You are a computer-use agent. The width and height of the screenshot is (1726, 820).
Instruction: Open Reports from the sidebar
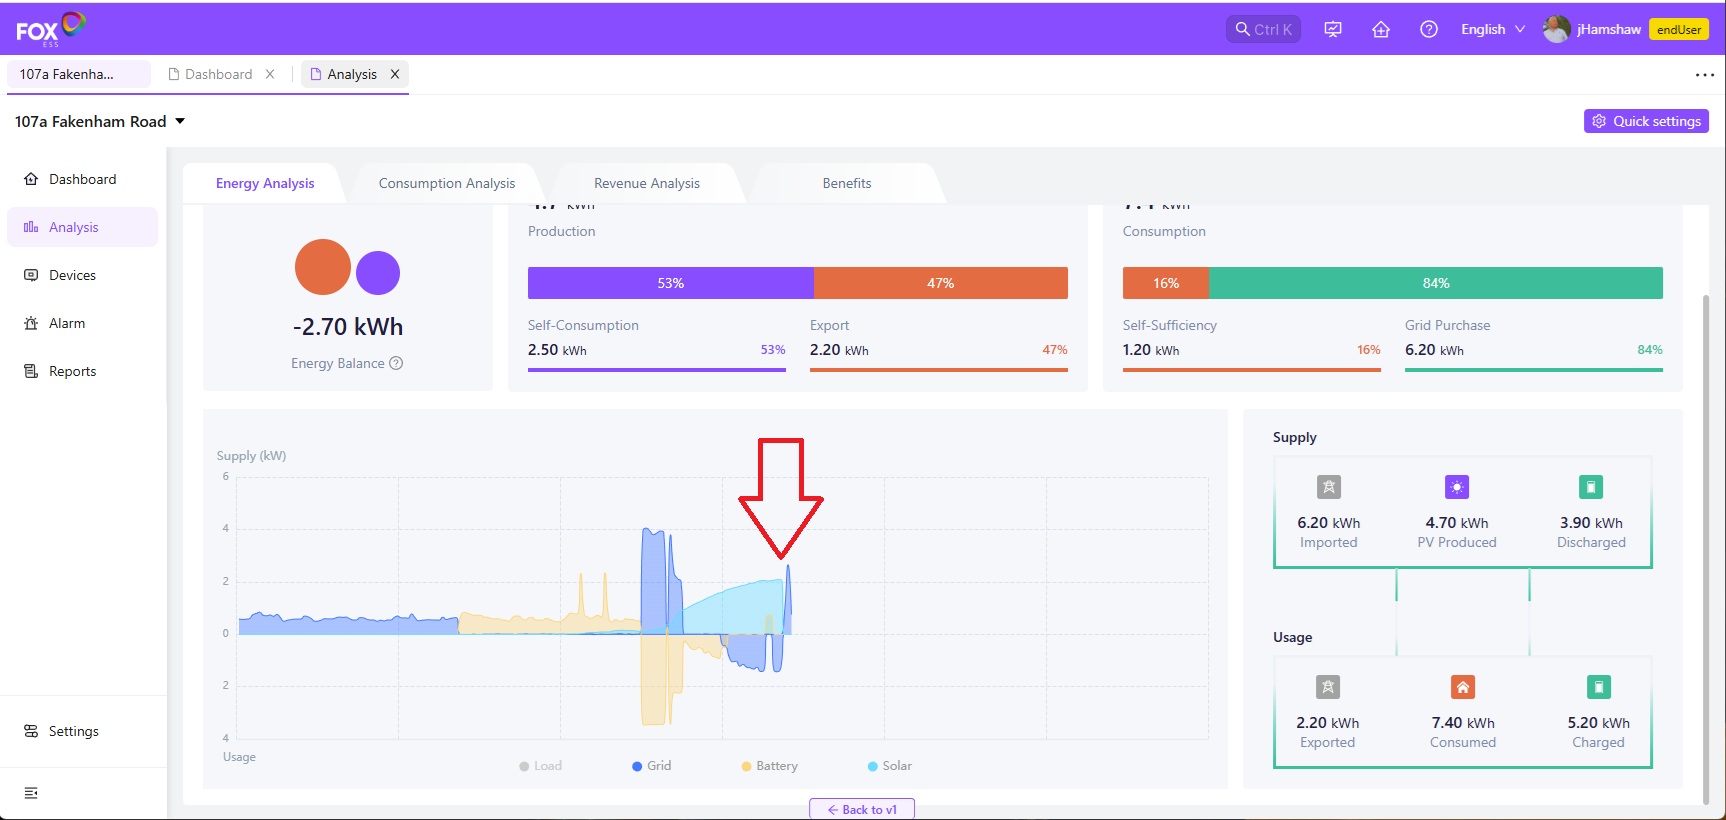72,371
